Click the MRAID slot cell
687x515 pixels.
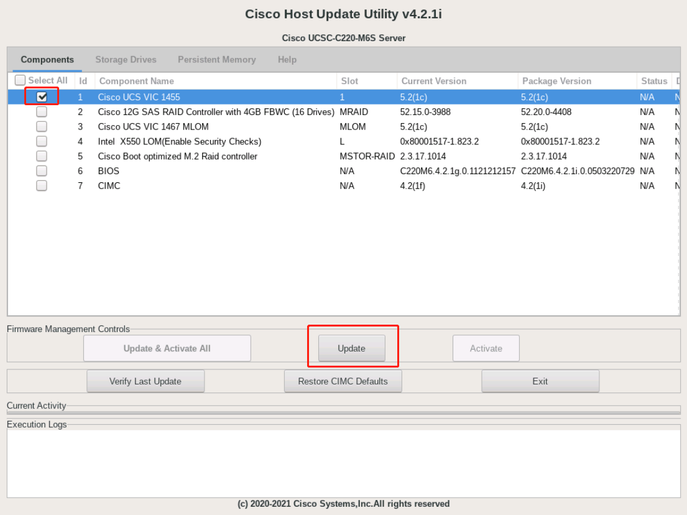(x=354, y=112)
